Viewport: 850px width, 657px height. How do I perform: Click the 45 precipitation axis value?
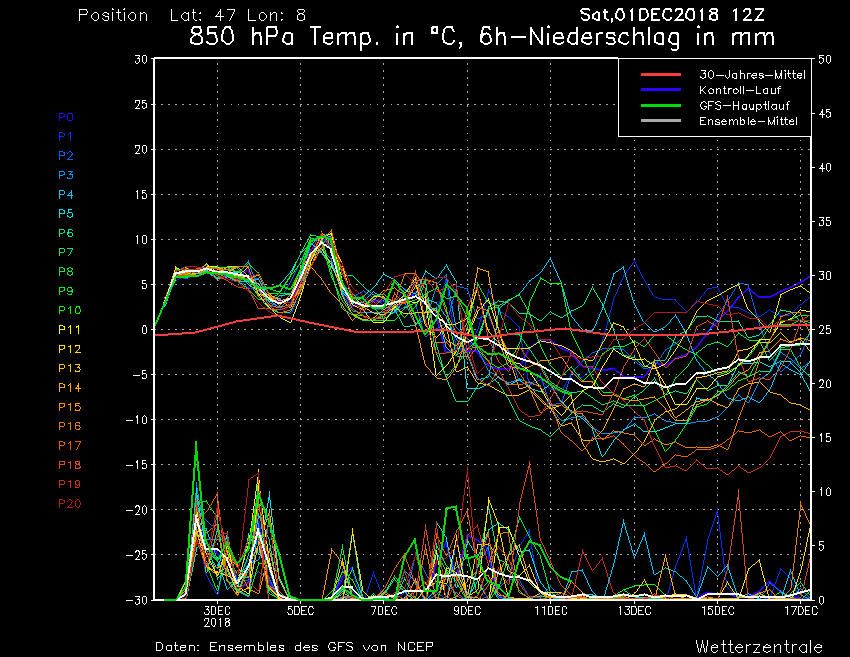[825, 113]
